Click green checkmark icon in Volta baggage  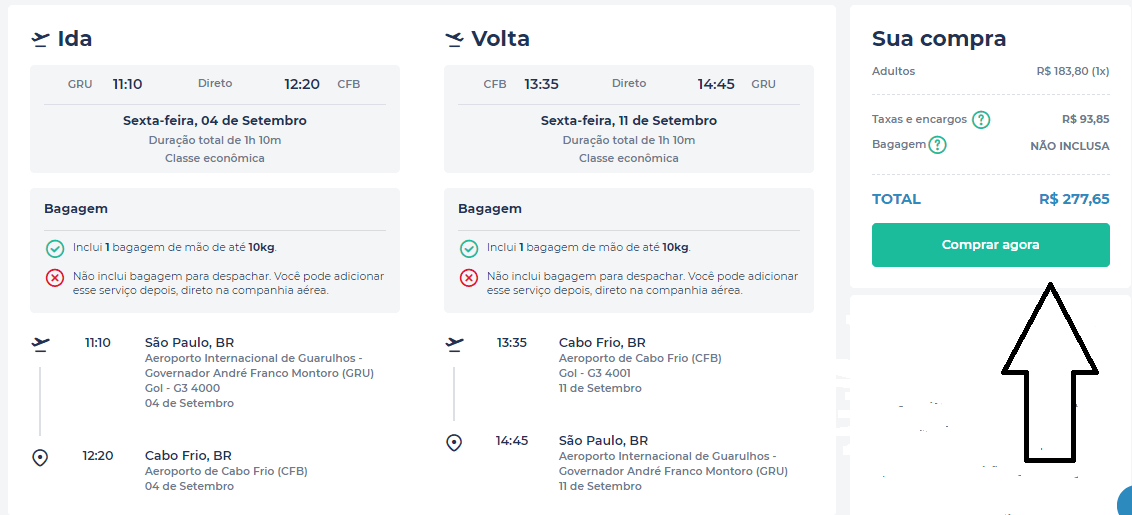click(469, 249)
